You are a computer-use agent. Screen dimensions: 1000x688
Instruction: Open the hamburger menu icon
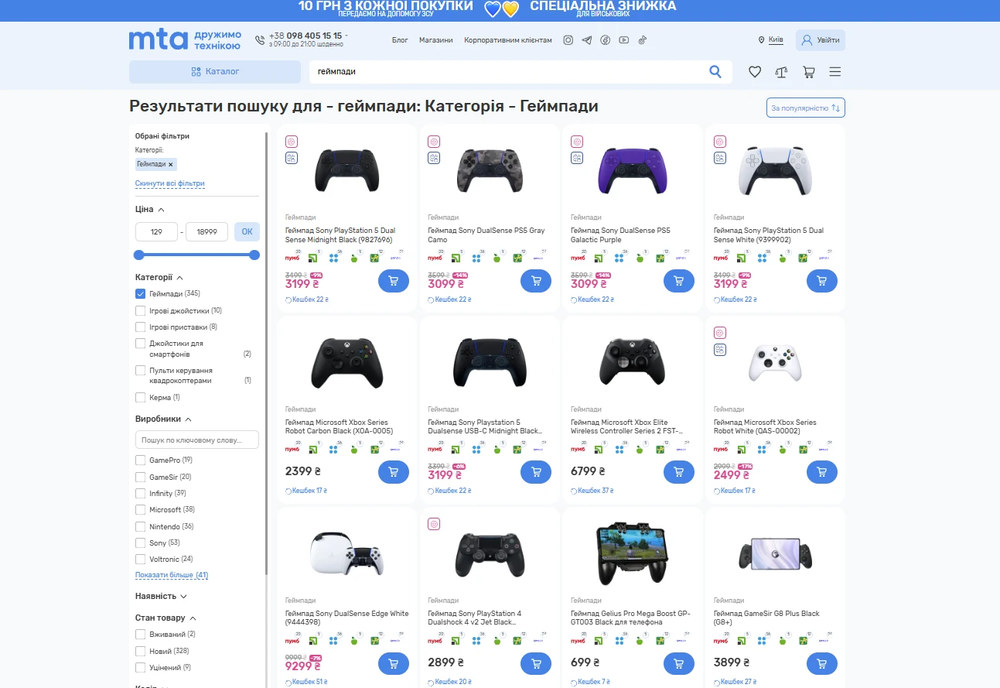835,72
